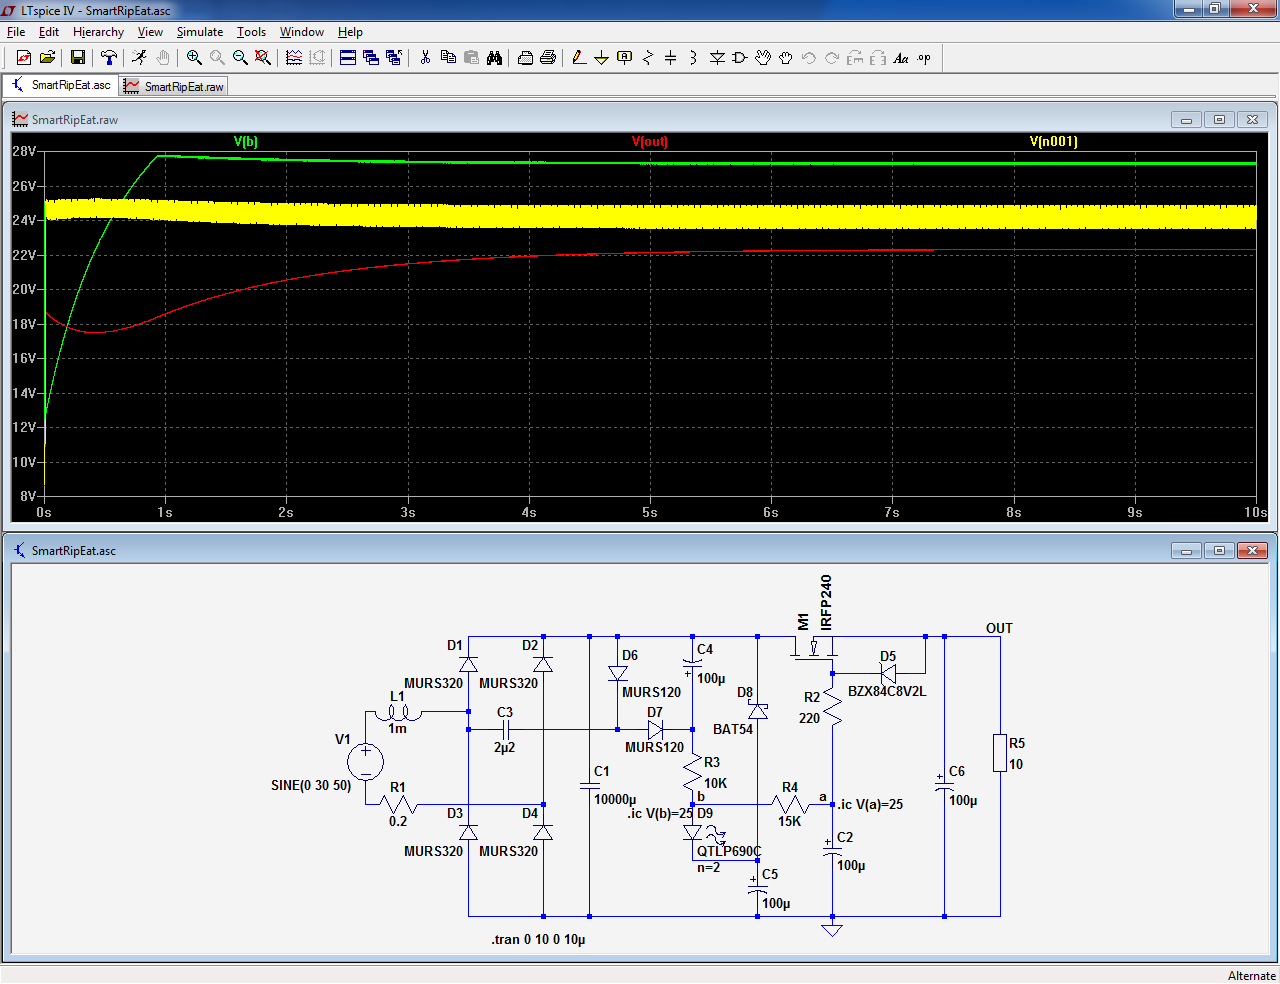Click the Text Aa tool

coord(901,58)
